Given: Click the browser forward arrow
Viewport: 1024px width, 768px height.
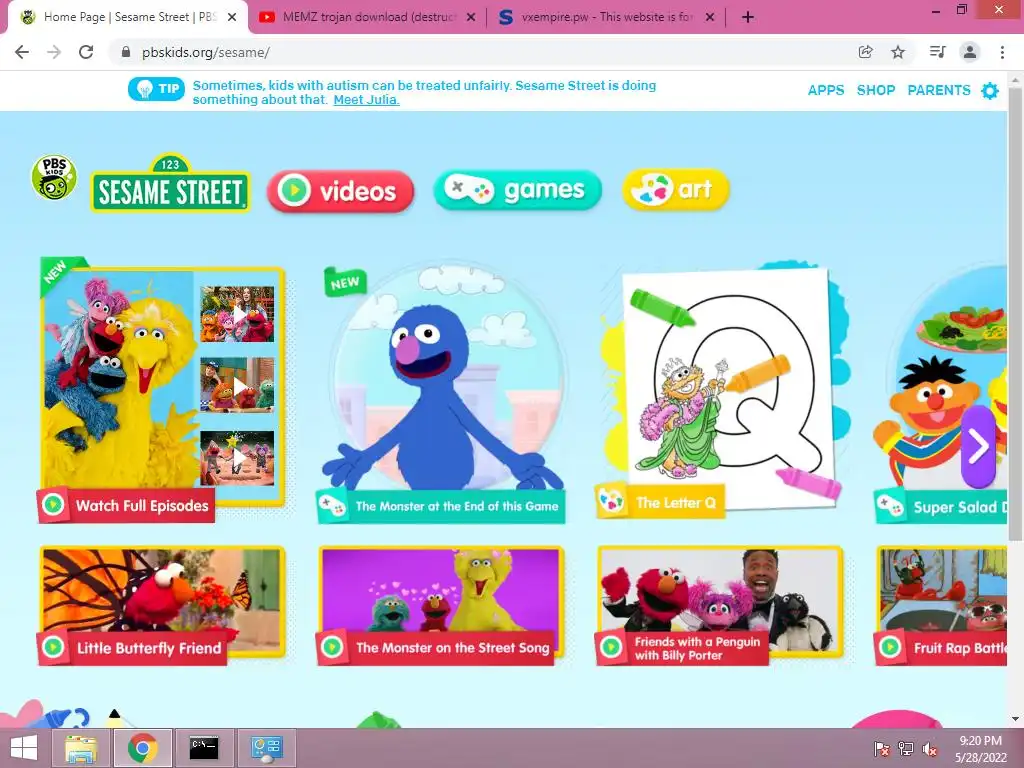Looking at the screenshot, I should [x=54, y=52].
